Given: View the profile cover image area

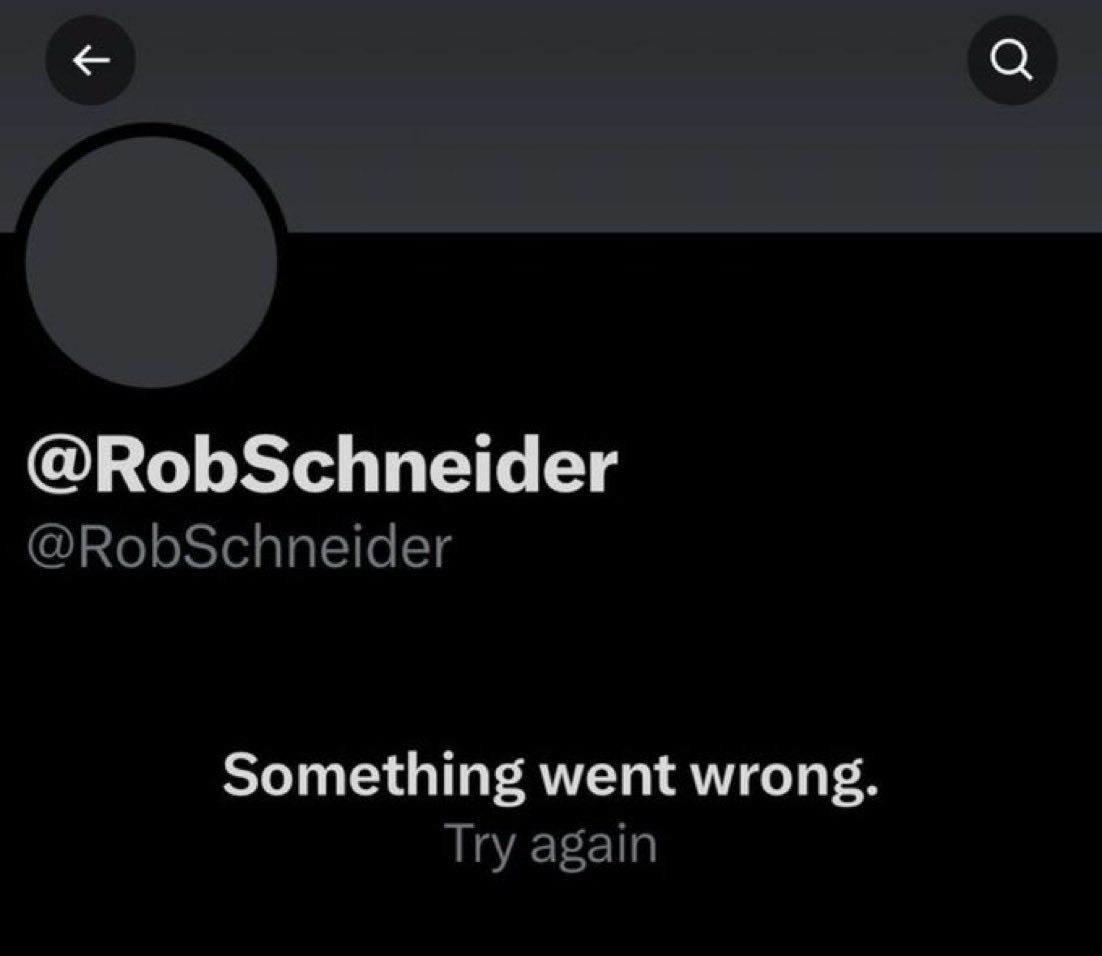Looking at the screenshot, I should coord(551,116).
